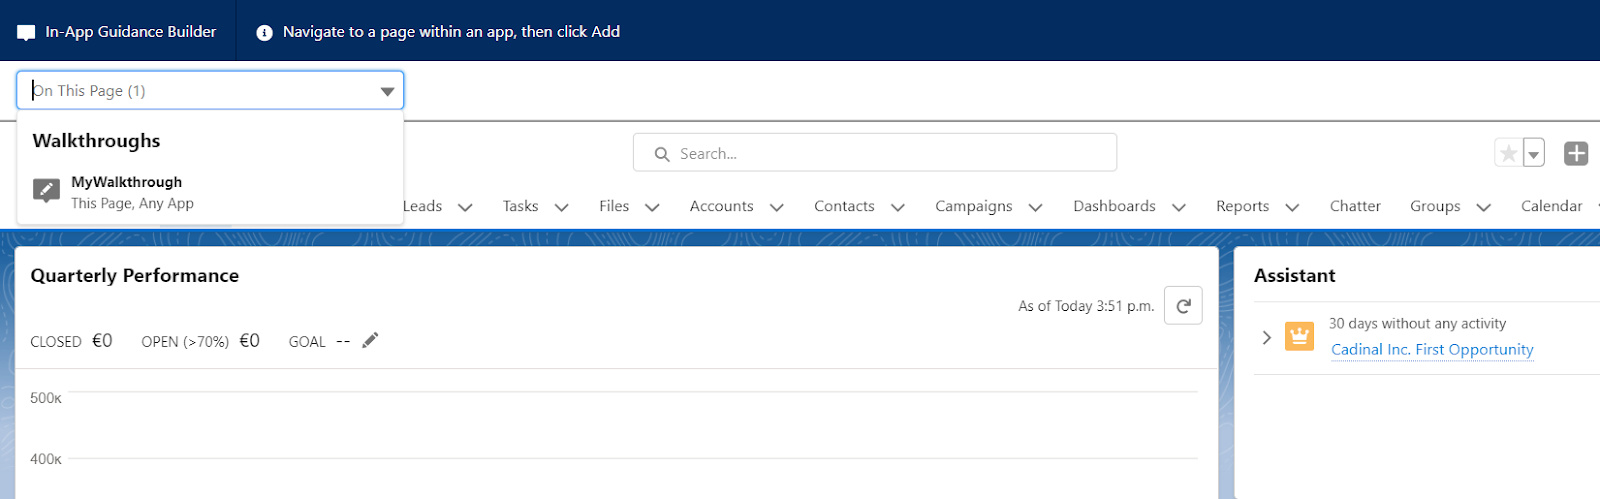
Task: Expand the Accounts tab dropdown chevron
Action: point(777,207)
